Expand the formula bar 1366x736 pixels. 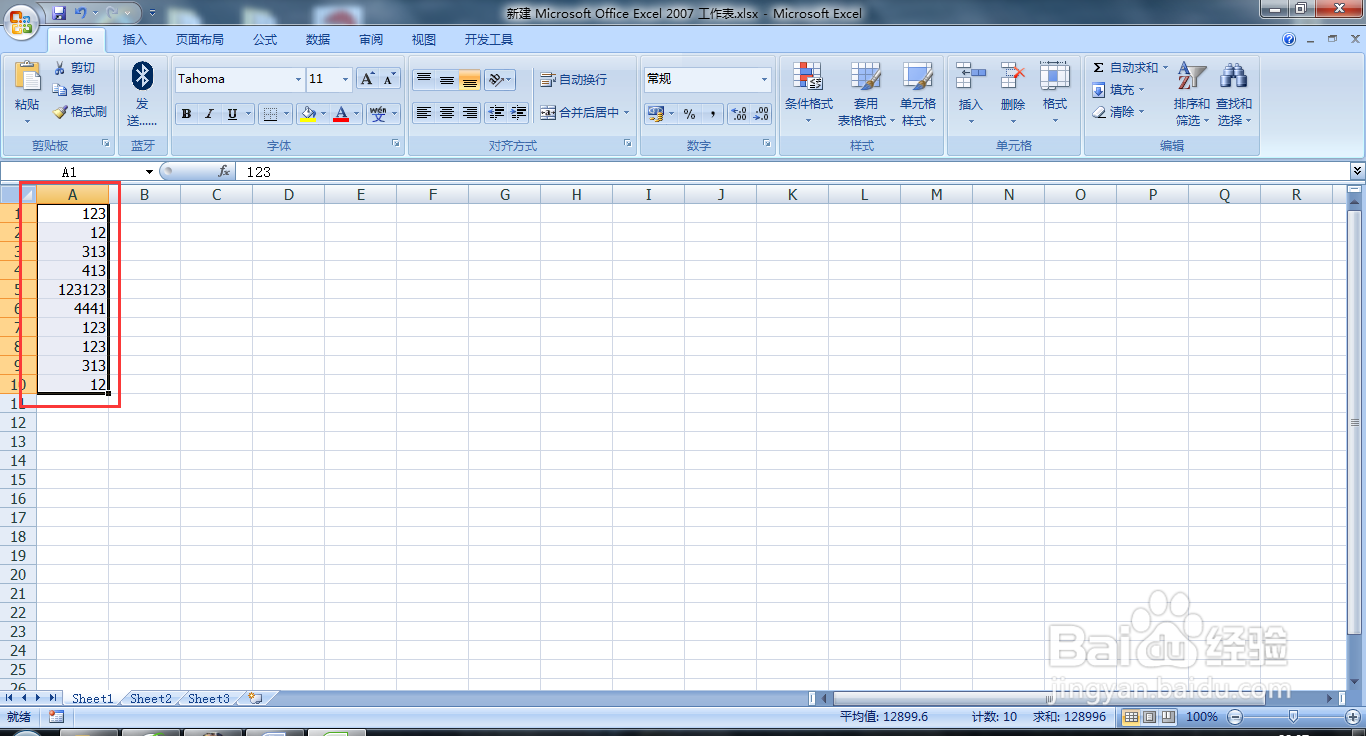1357,172
